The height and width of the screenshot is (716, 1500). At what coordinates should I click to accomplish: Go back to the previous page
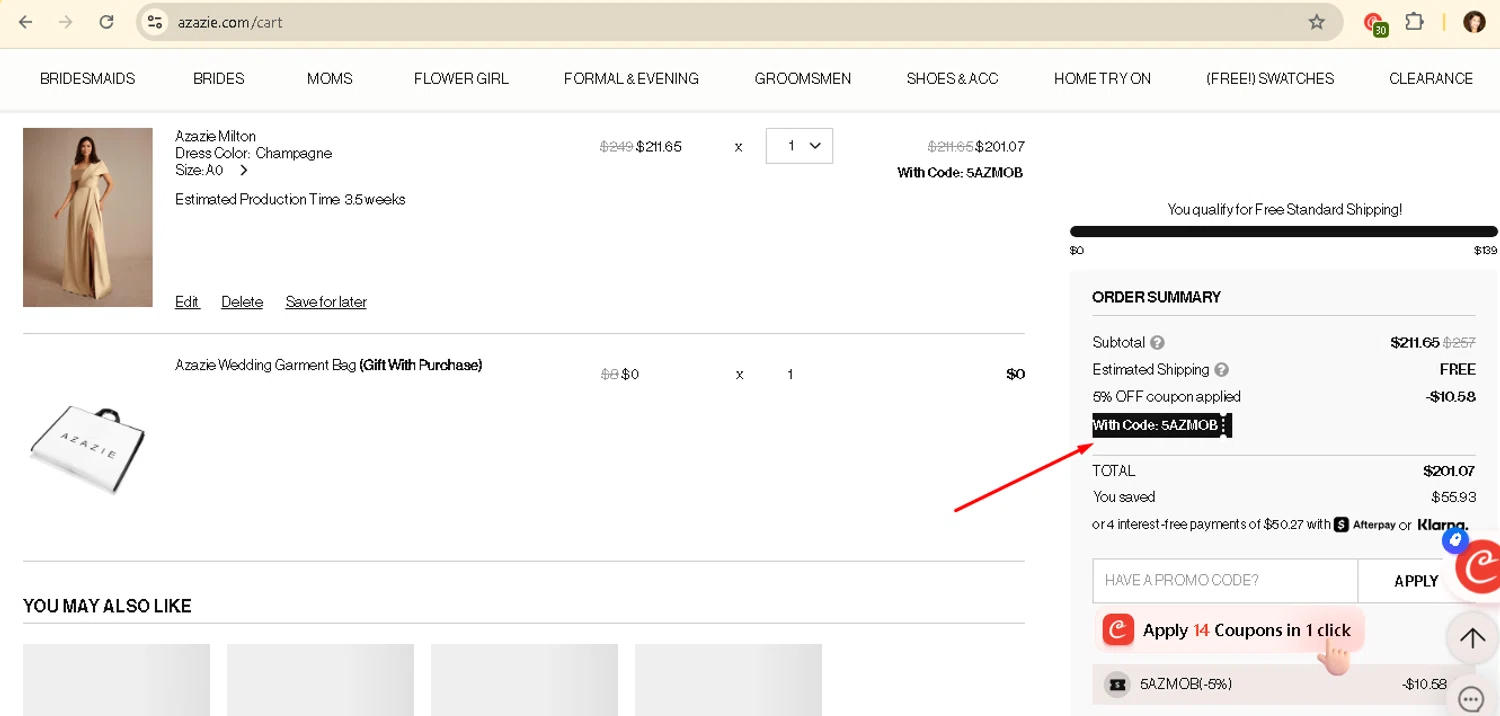26,22
